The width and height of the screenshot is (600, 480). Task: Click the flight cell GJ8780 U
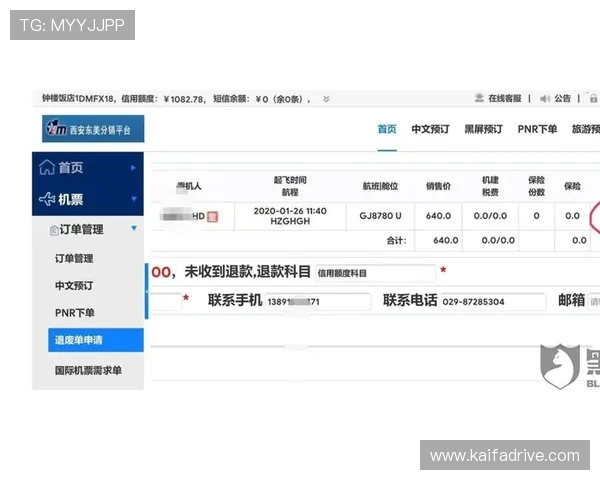pyautogui.click(x=380, y=216)
